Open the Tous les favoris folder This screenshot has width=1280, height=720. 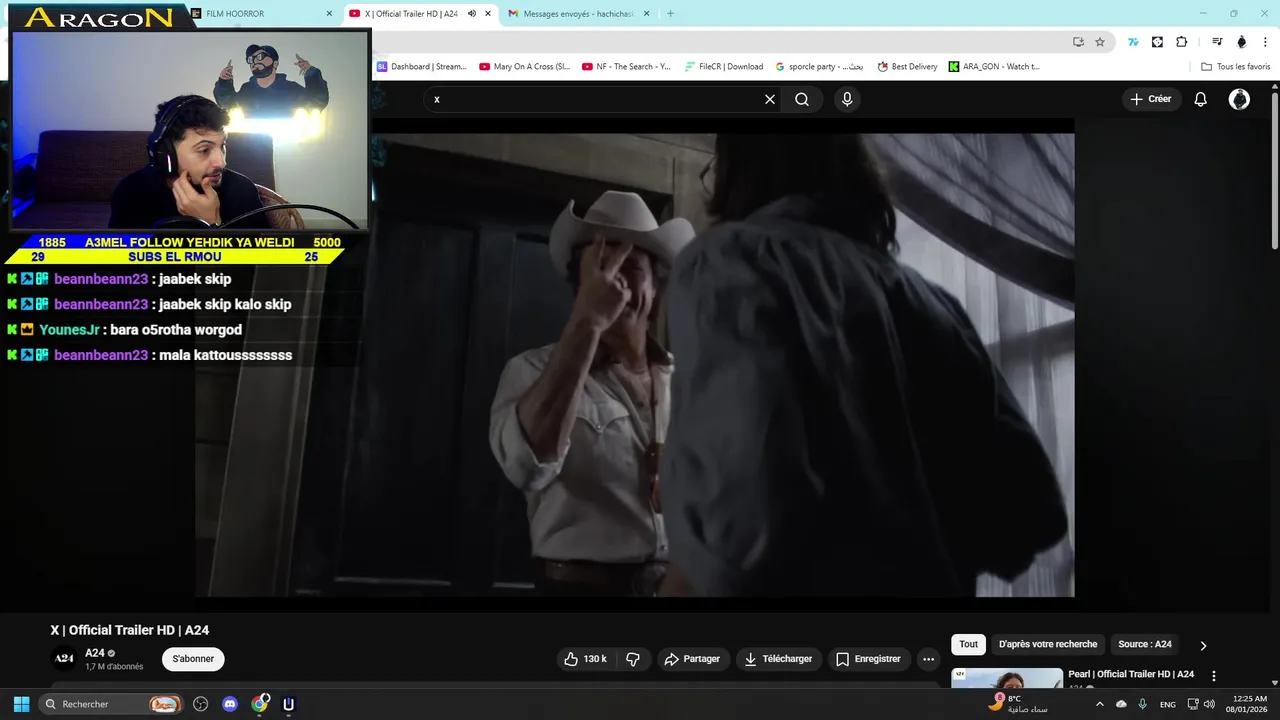coord(1236,67)
